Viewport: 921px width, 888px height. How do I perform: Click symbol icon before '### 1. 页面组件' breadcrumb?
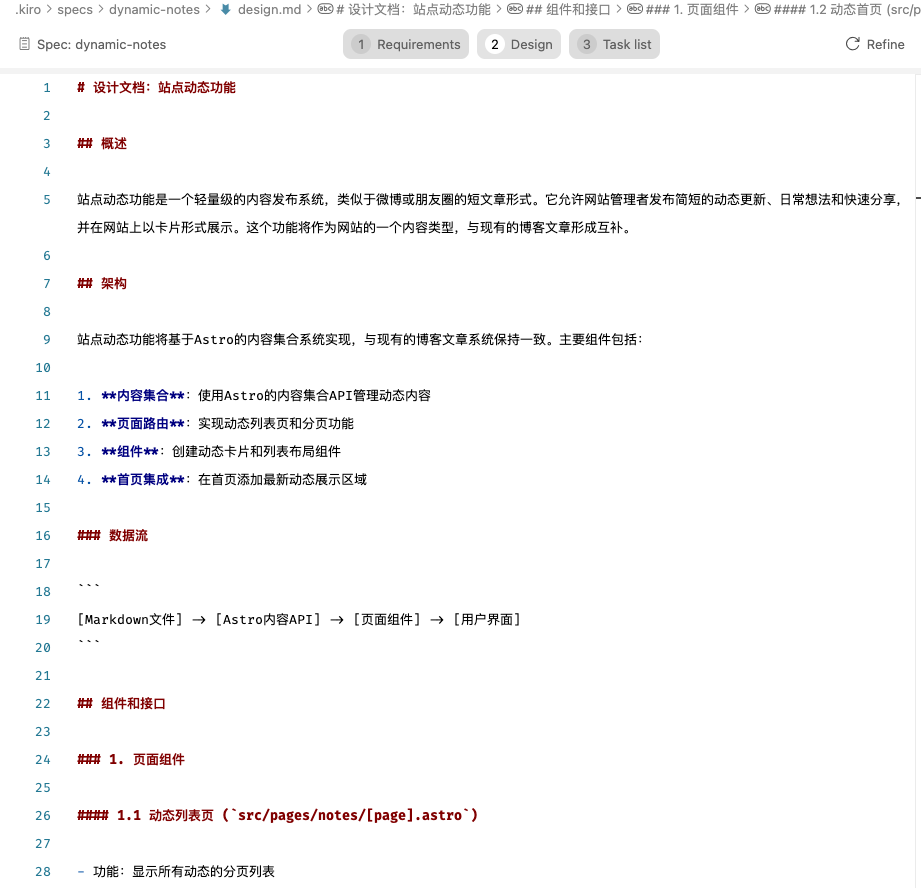635,9
